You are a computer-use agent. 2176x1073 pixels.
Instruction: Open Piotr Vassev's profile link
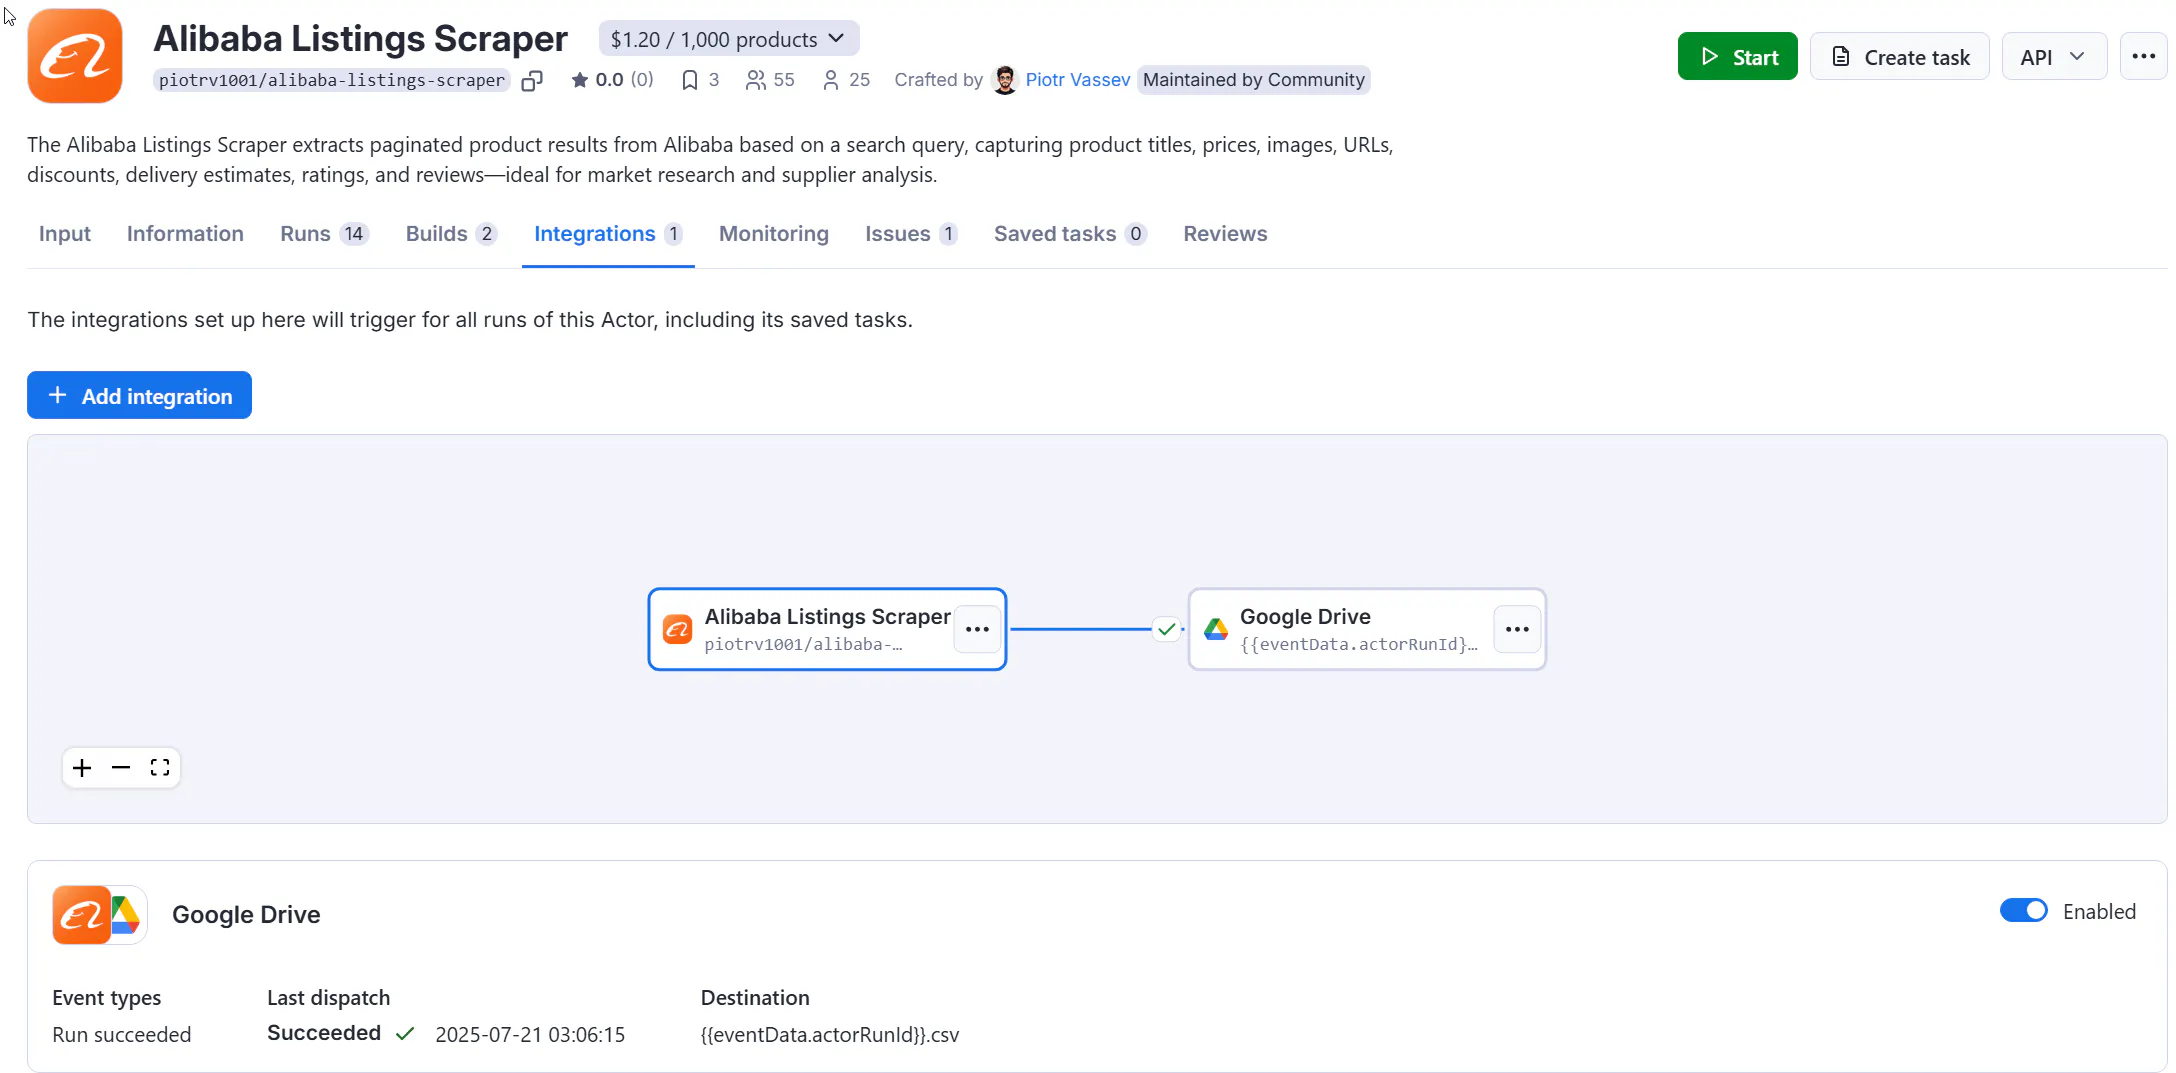1077,80
